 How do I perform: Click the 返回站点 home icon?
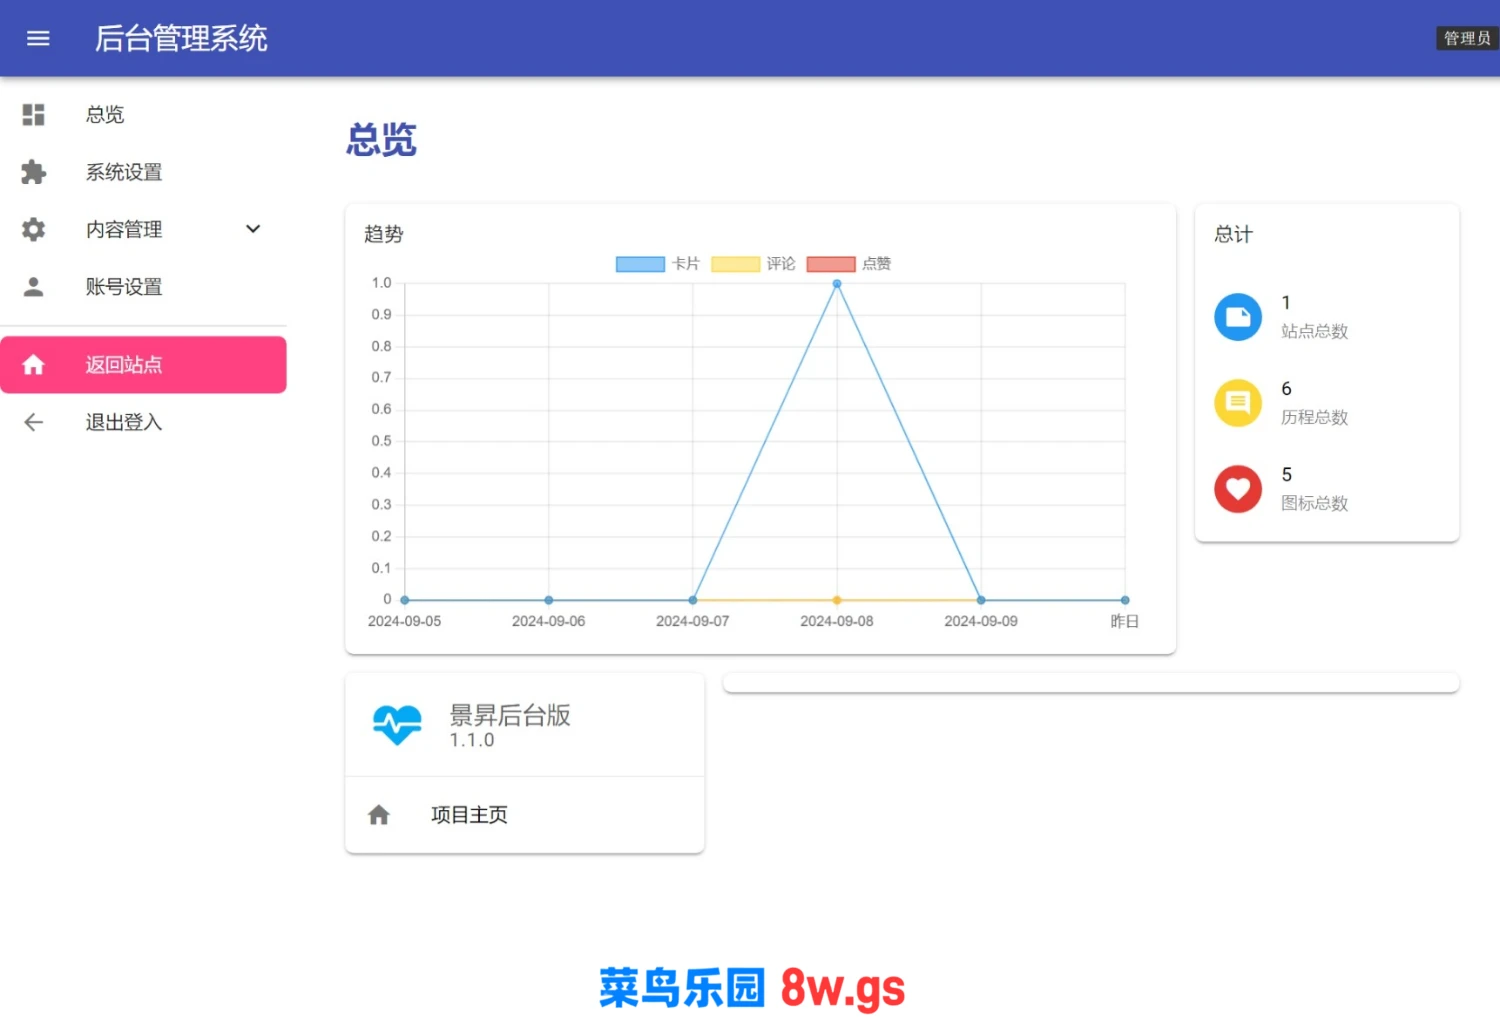click(34, 365)
